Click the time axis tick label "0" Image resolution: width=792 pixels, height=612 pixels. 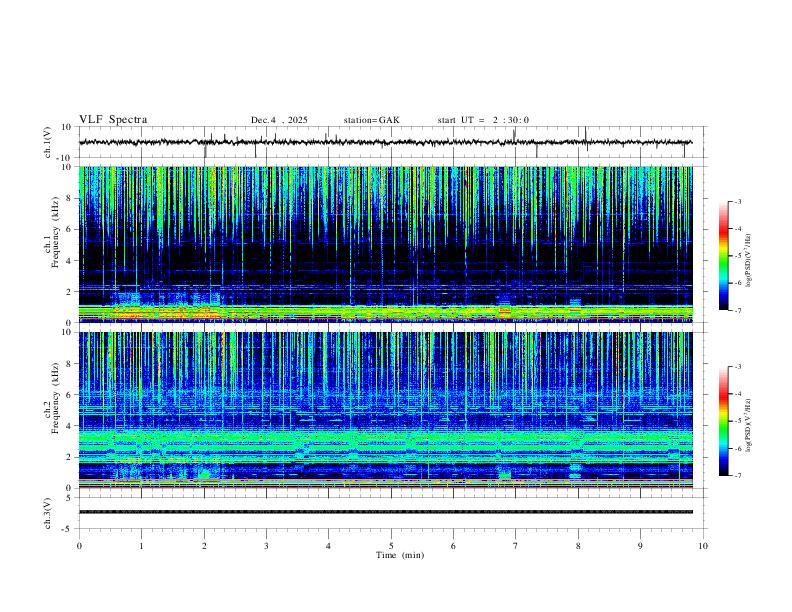tap(79, 546)
